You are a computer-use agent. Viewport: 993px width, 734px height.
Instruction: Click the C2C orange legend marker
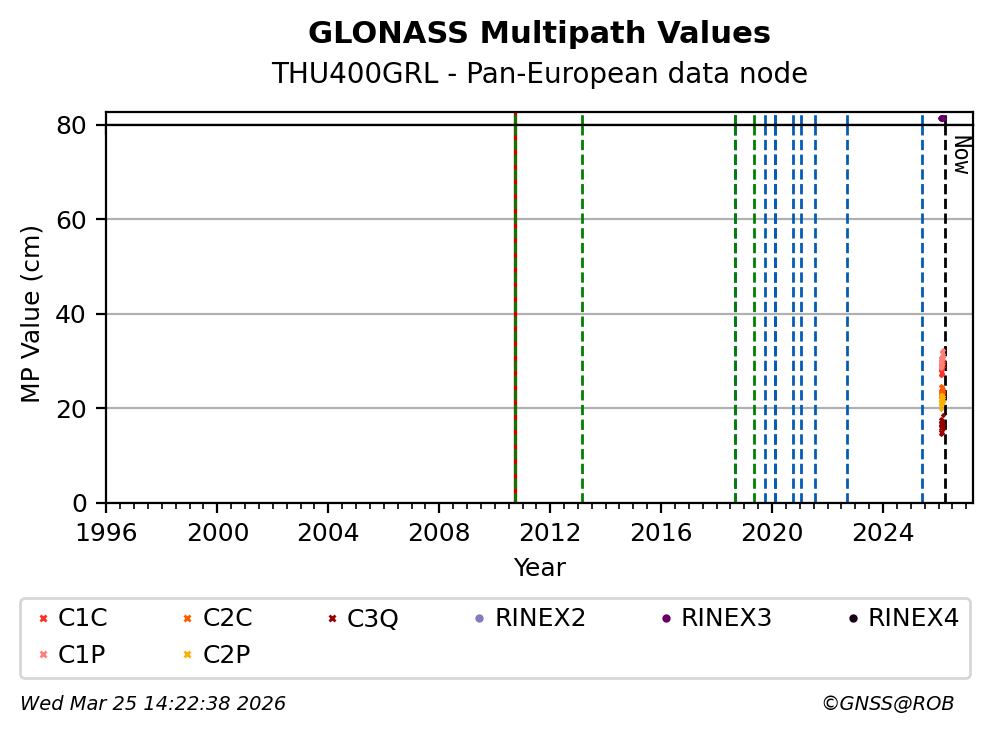coord(187,619)
